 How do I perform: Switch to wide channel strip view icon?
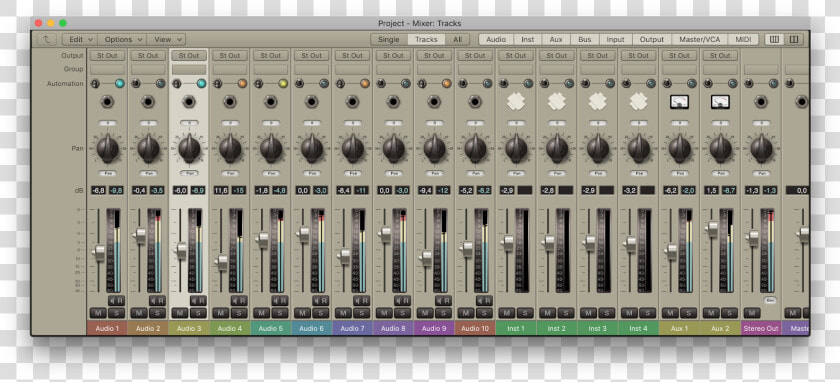[794, 39]
